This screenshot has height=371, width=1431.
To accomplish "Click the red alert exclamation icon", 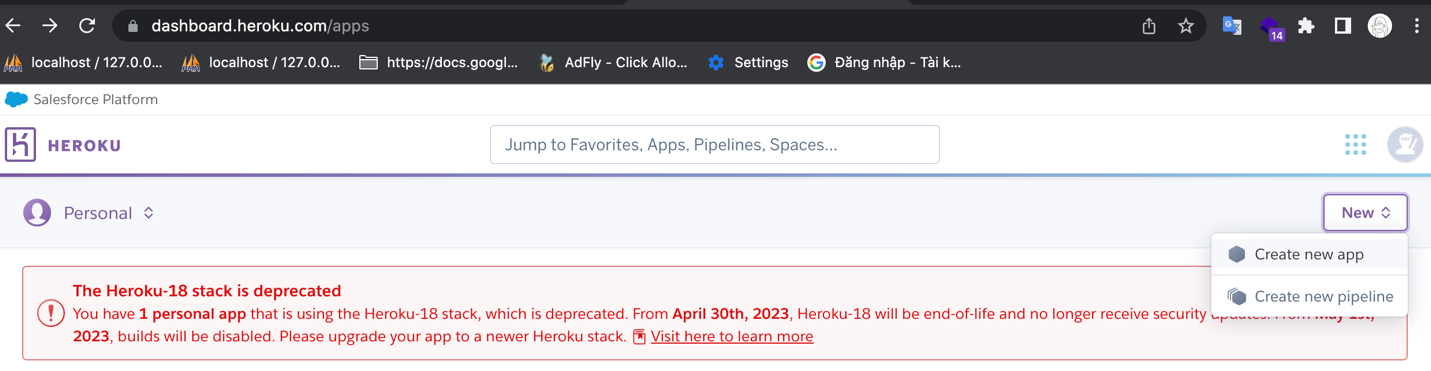I will [x=50, y=313].
